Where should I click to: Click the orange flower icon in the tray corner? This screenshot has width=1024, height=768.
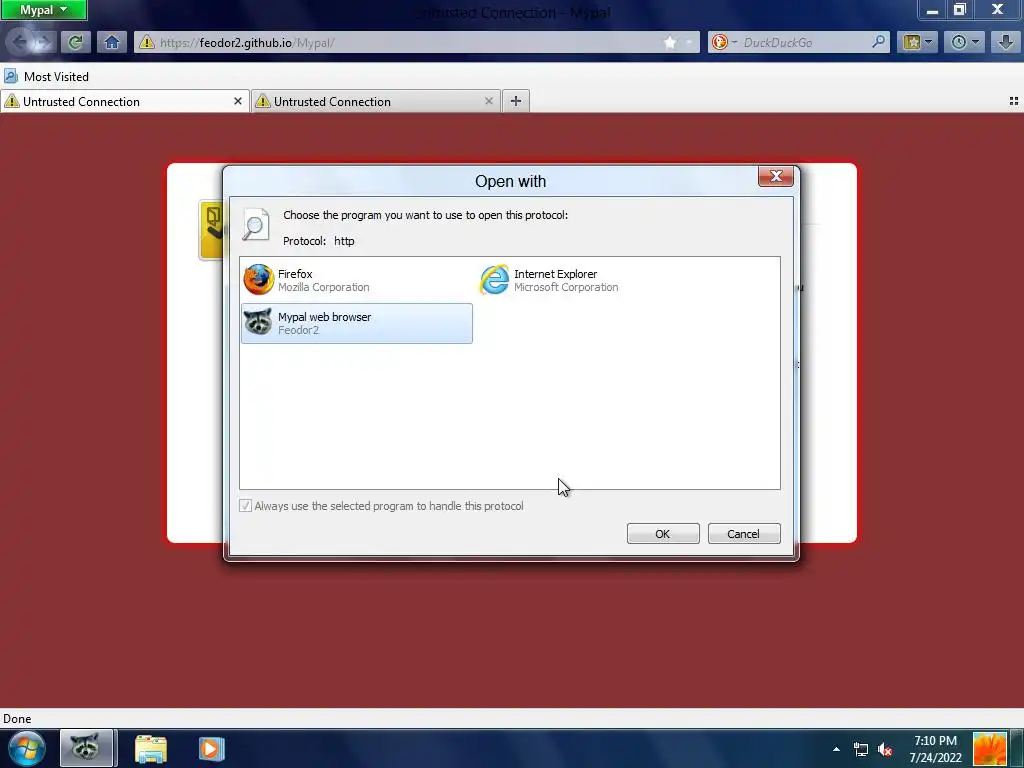tap(990, 749)
